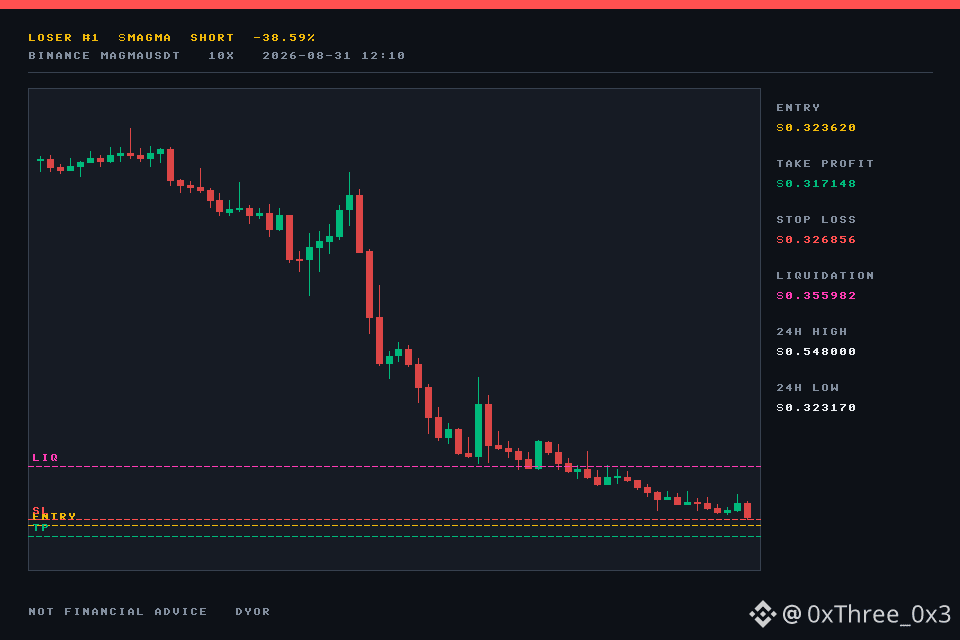This screenshot has width=960, height=640.
Task: Click the TAKE PROFIT heading
Action: tap(825, 164)
